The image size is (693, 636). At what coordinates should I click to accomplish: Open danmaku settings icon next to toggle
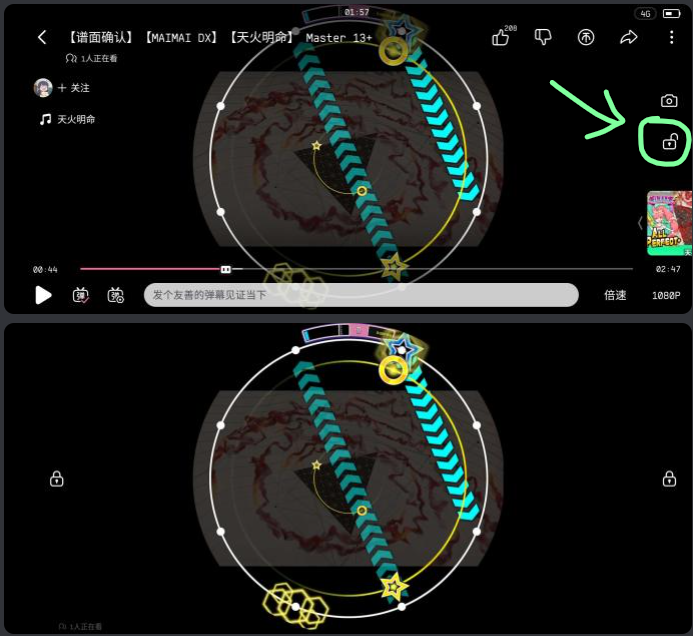click(x=116, y=295)
